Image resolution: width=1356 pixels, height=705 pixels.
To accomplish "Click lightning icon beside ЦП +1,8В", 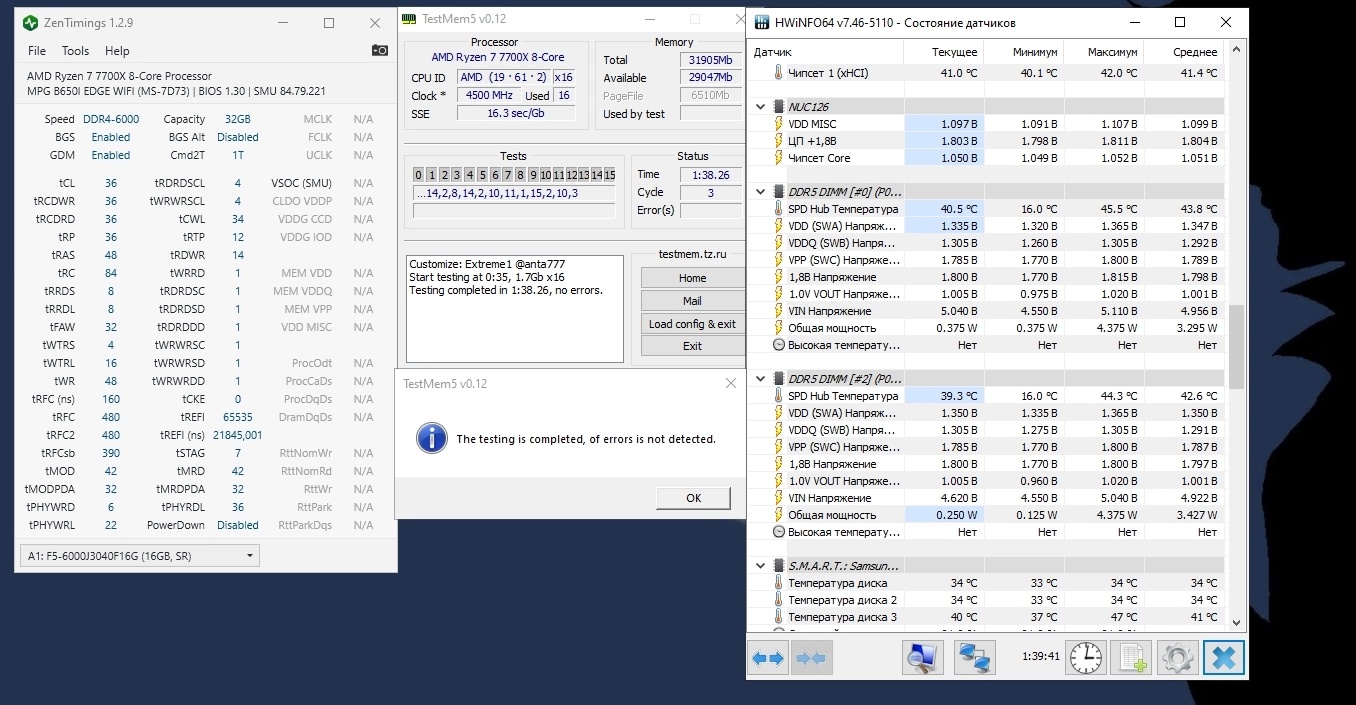I will (x=779, y=141).
